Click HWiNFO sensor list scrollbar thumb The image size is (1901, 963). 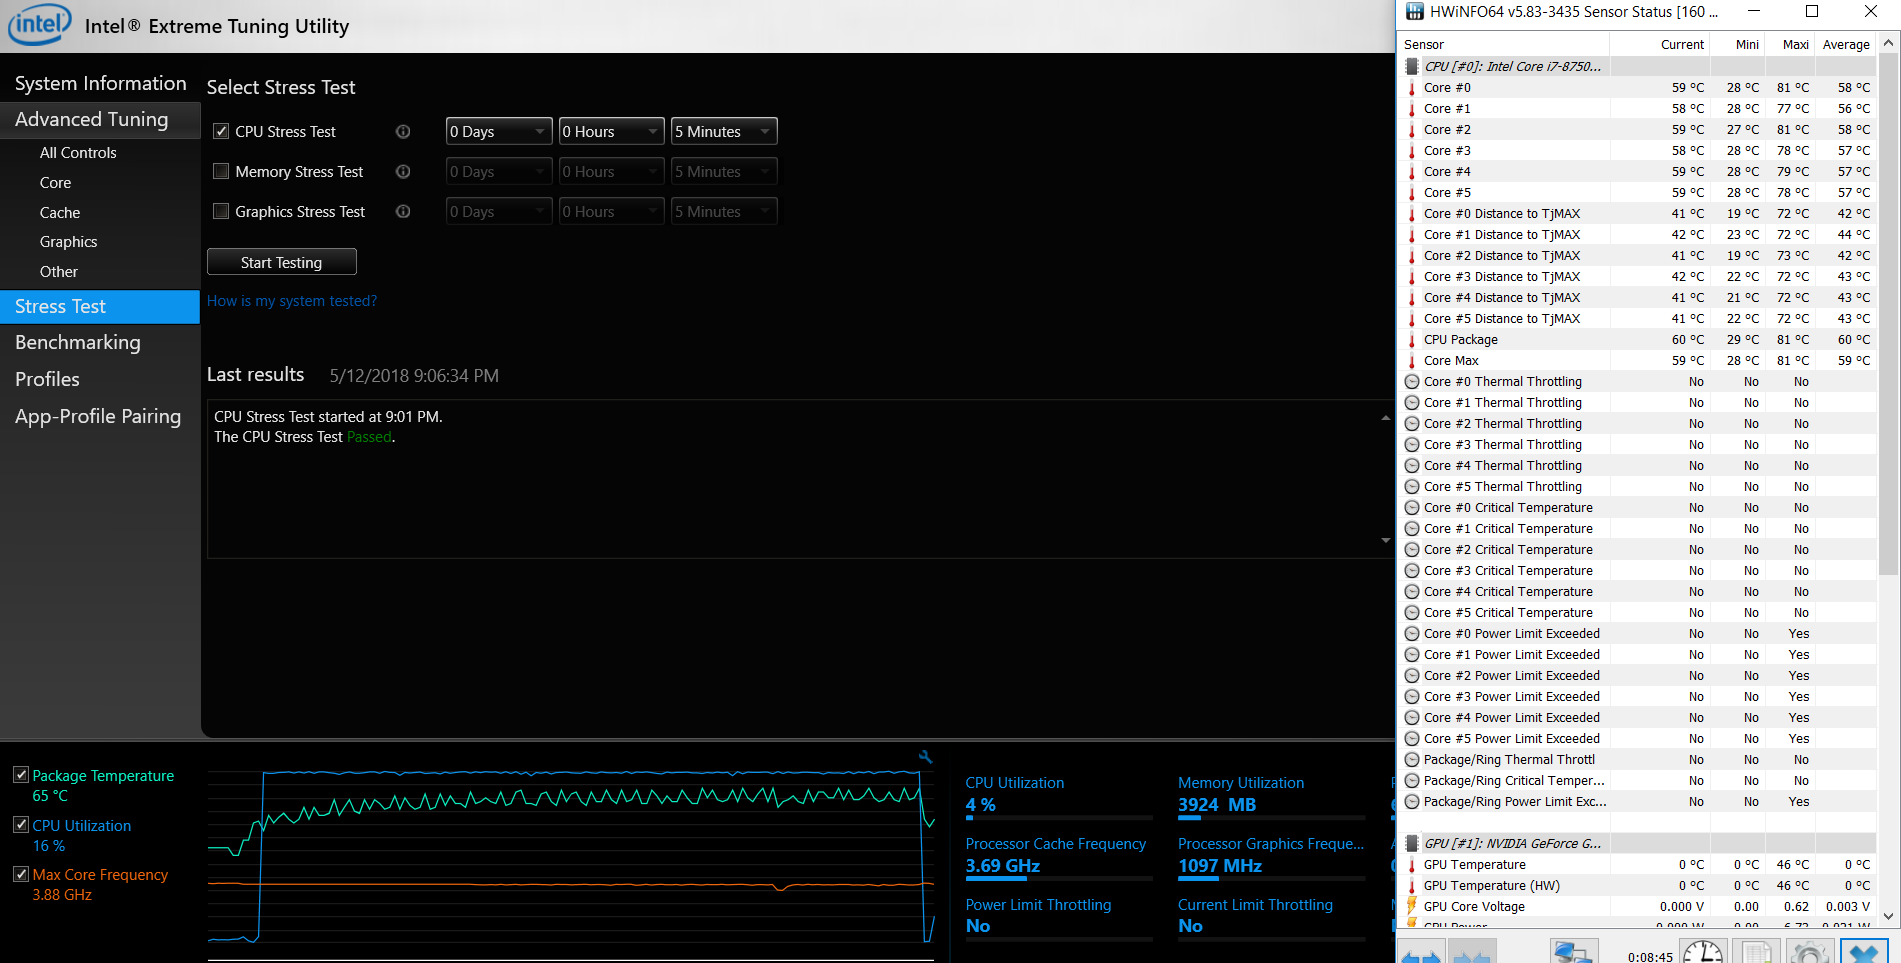coord(1888,315)
